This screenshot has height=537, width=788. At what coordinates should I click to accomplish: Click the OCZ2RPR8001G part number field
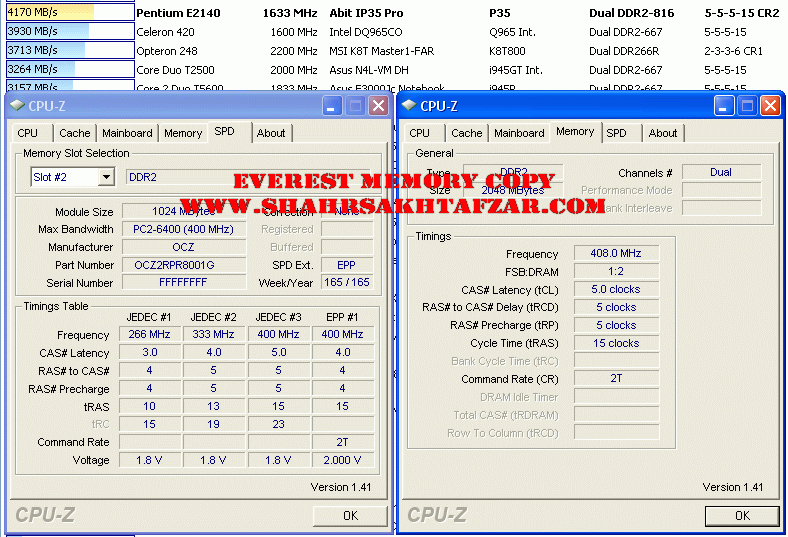183,265
